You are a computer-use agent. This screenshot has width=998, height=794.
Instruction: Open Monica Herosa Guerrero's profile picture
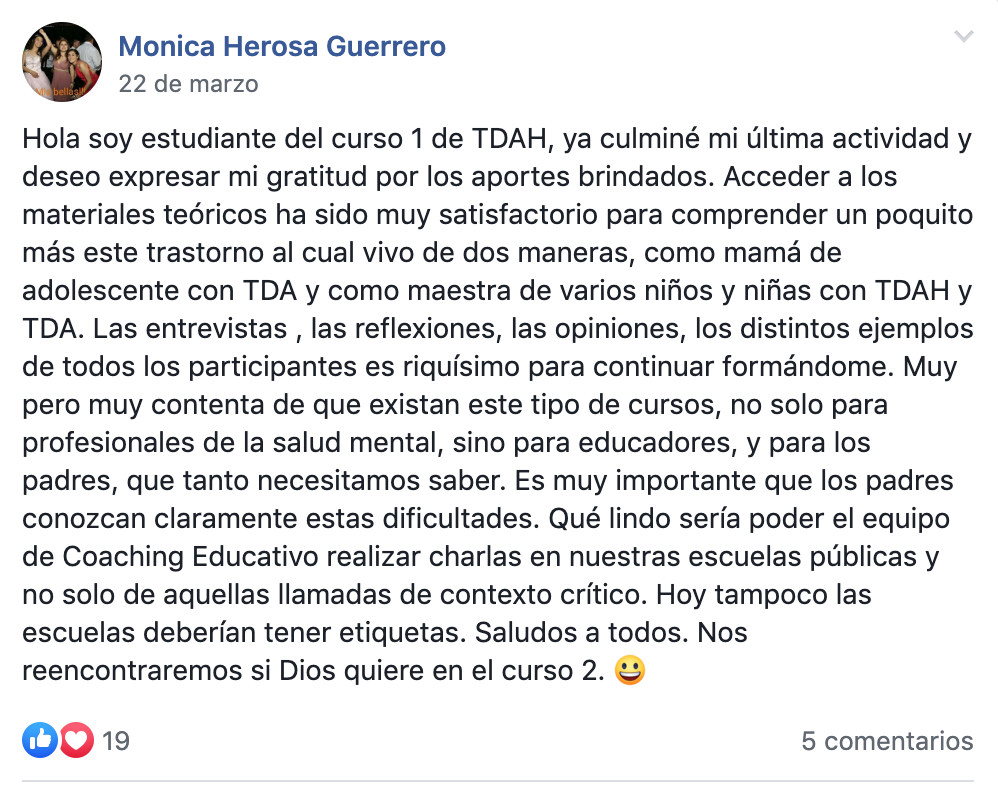pos(62,62)
